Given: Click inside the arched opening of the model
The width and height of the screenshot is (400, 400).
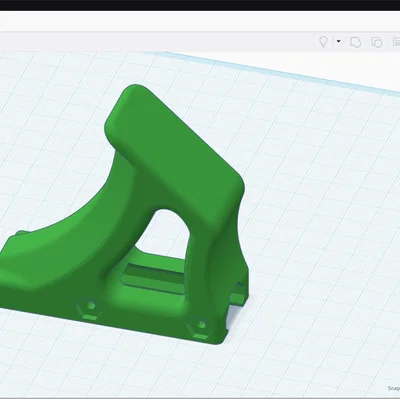Looking at the screenshot, I should pyautogui.click(x=163, y=233).
